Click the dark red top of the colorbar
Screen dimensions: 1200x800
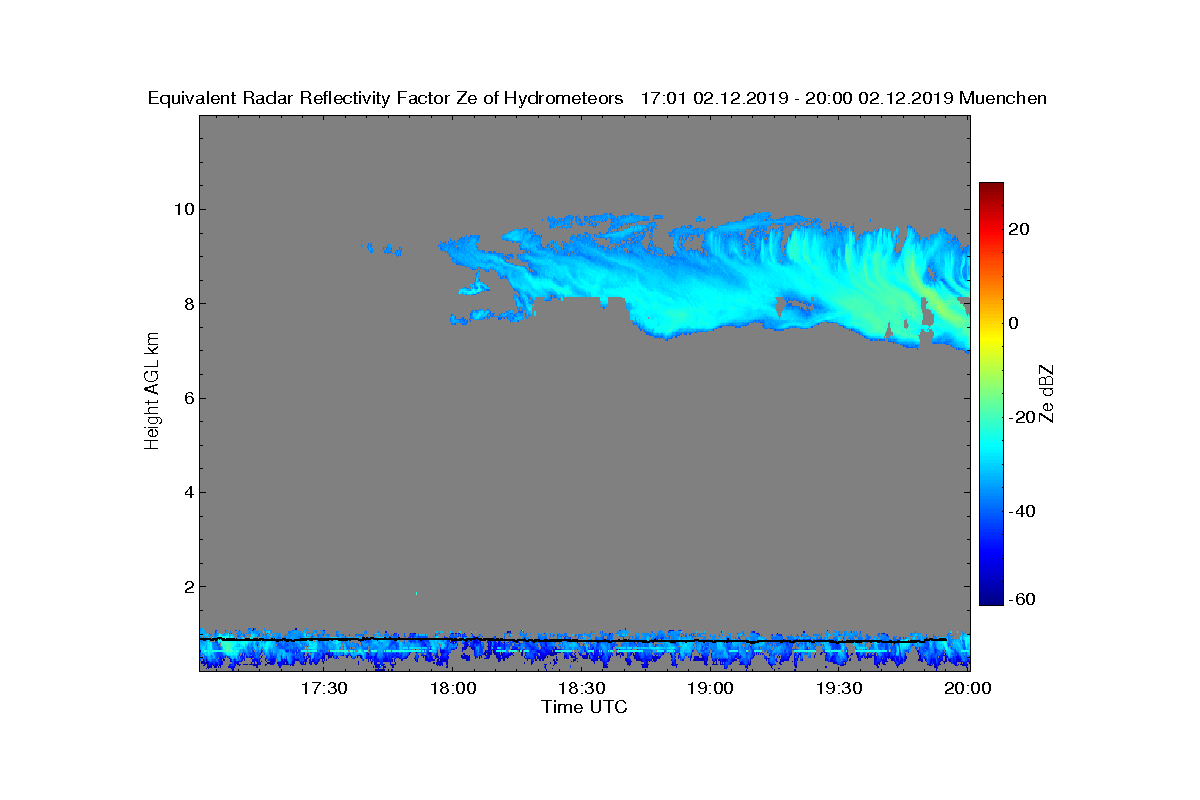pos(991,188)
